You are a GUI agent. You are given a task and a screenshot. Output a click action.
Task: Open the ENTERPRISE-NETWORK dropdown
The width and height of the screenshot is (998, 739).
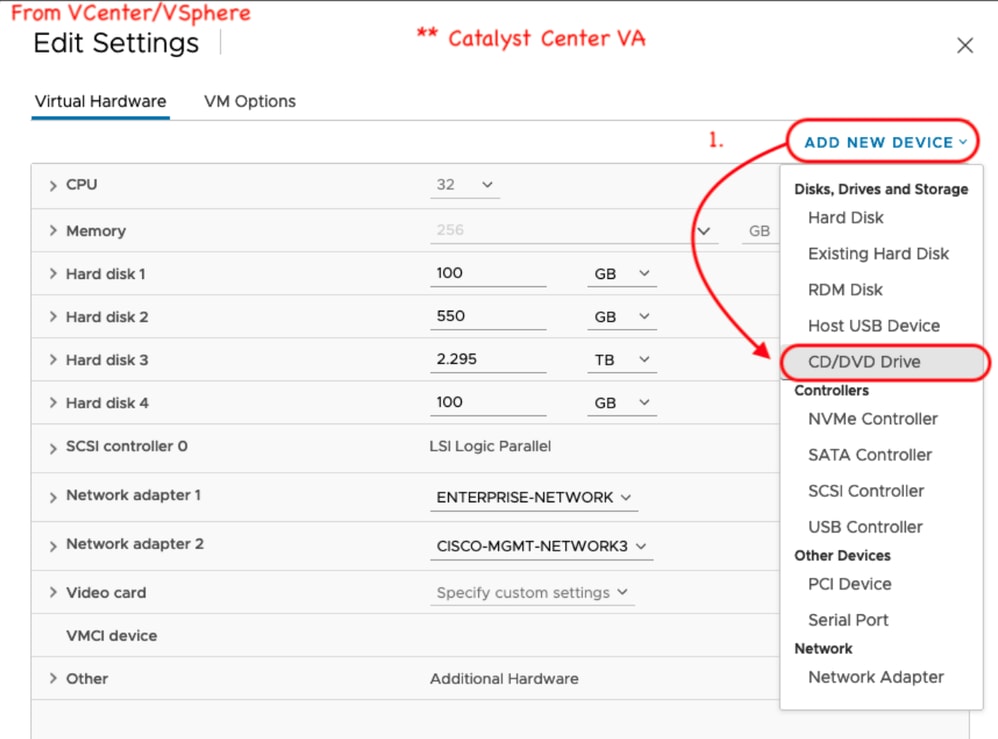click(534, 497)
